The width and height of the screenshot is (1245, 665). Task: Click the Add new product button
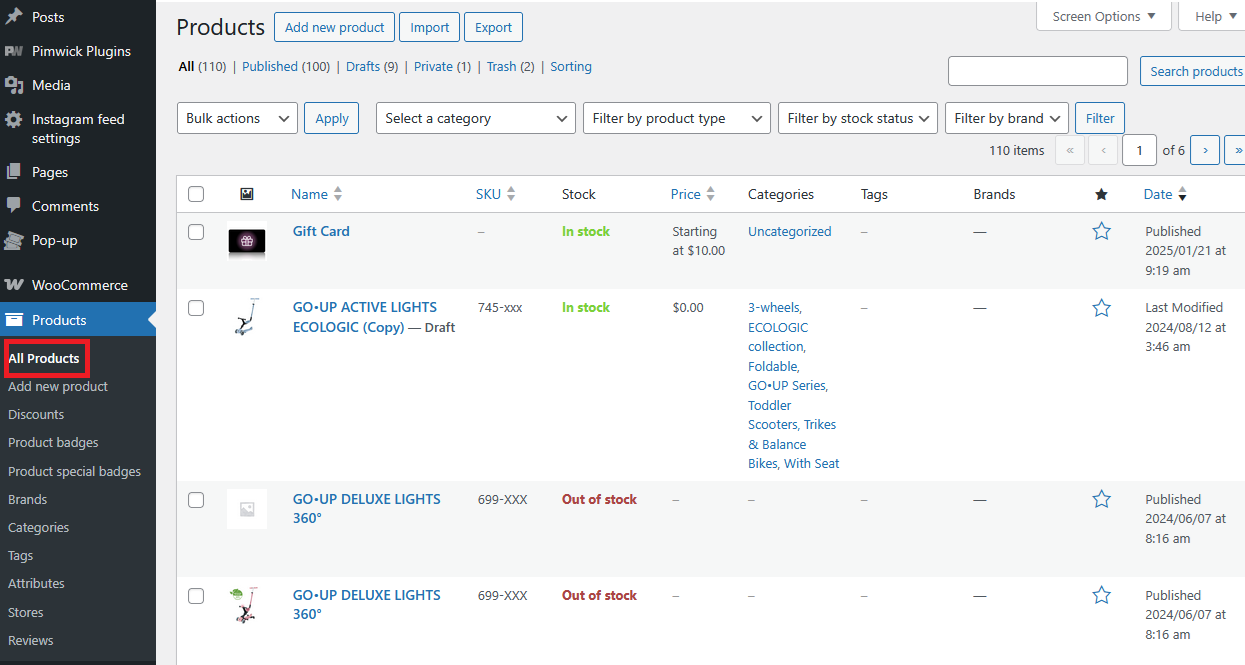coord(335,27)
